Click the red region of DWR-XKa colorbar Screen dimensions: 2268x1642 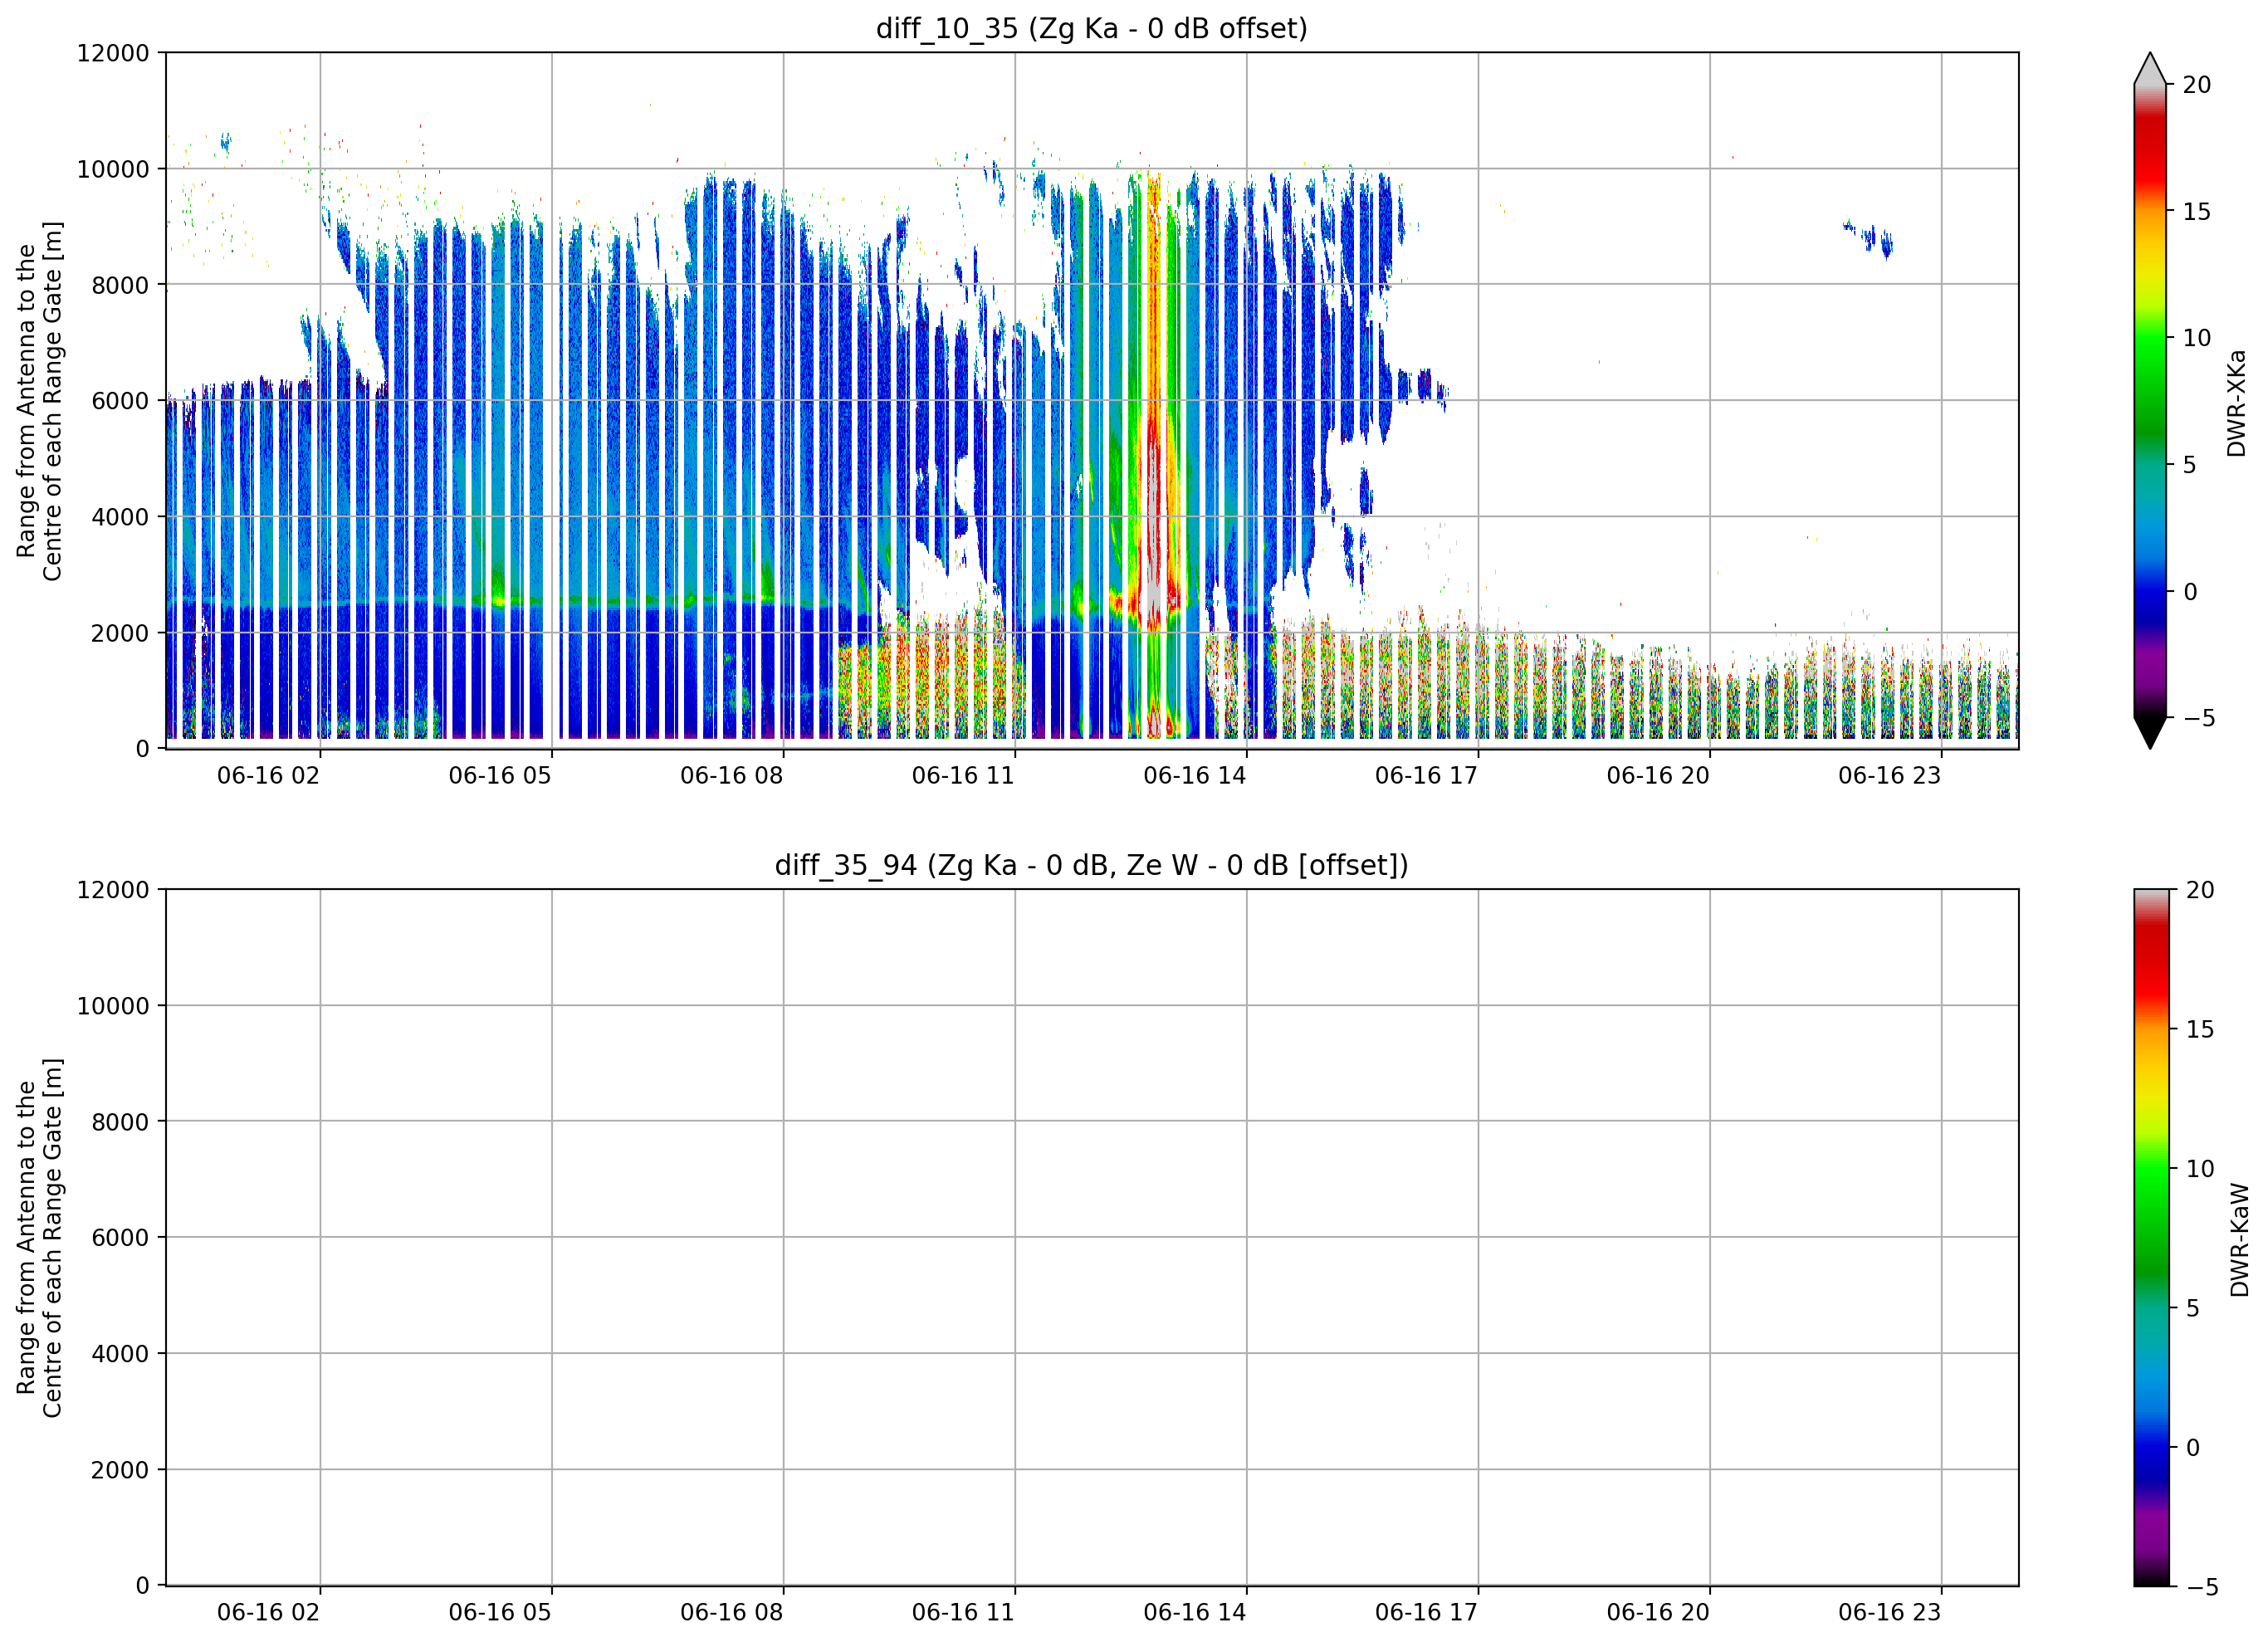(2150, 150)
